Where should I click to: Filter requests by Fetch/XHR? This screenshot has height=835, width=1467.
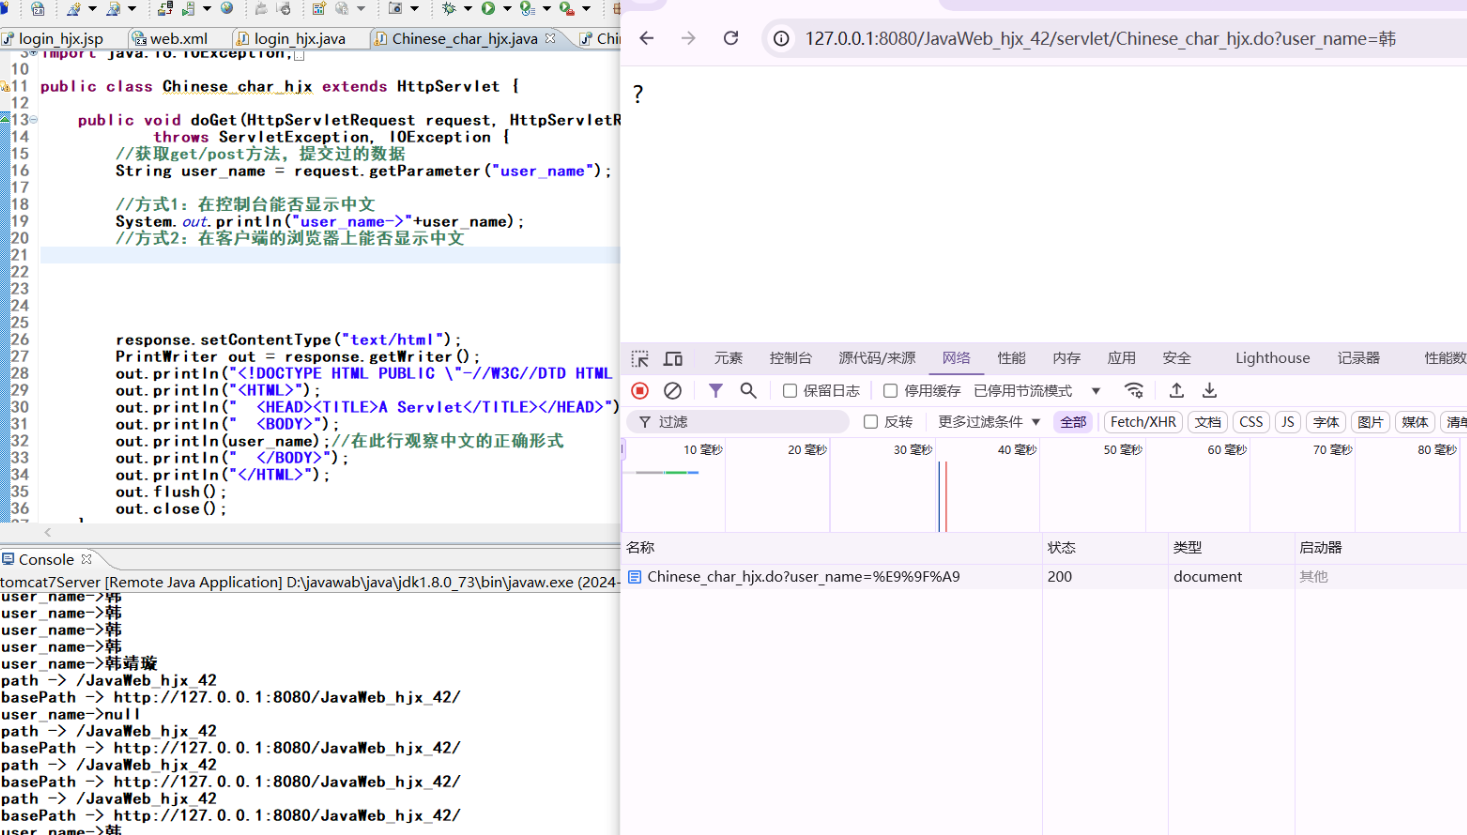[x=1143, y=422]
